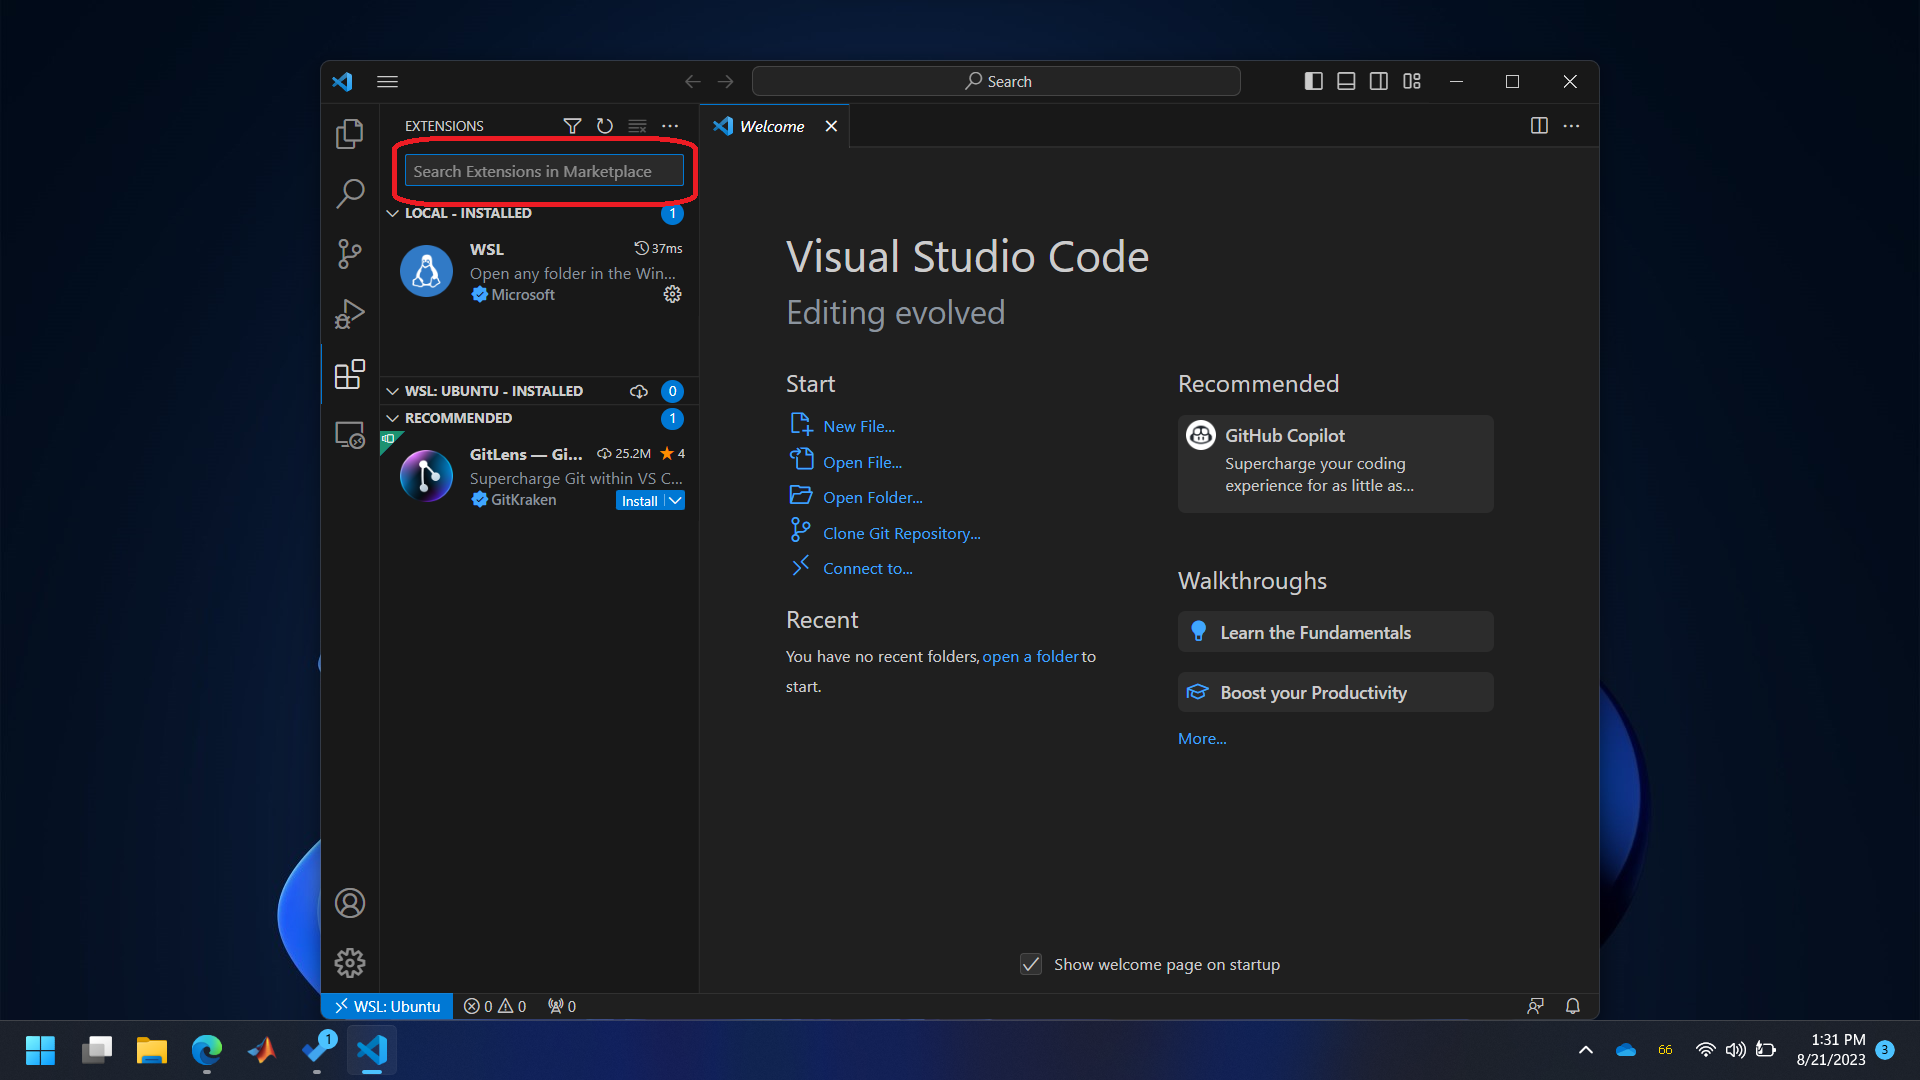The height and width of the screenshot is (1080, 1920).
Task: Click WSL: Ubuntu remote status button
Action: pos(387,1006)
